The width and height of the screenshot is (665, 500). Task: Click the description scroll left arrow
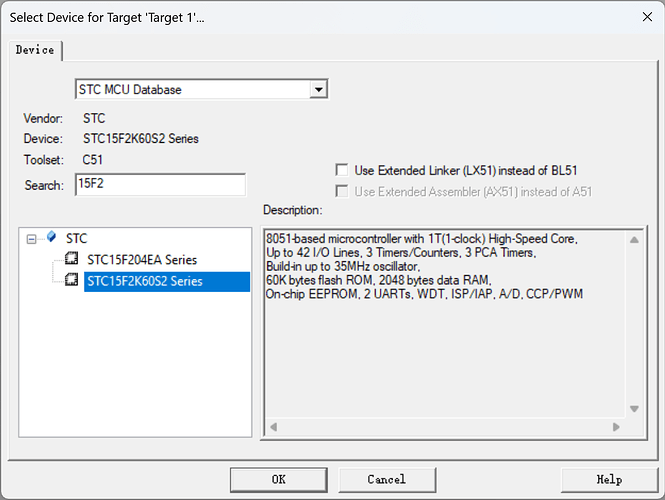click(x=274, y=427)
